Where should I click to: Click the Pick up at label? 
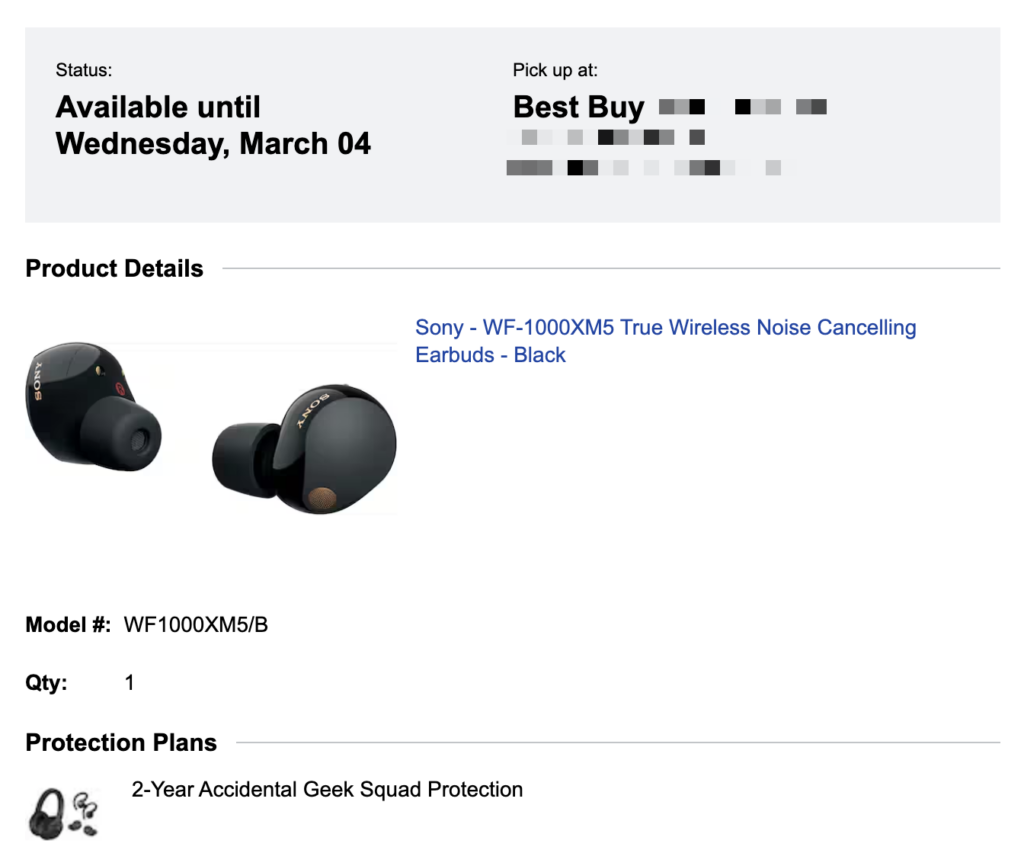click(x=555, y=71)
